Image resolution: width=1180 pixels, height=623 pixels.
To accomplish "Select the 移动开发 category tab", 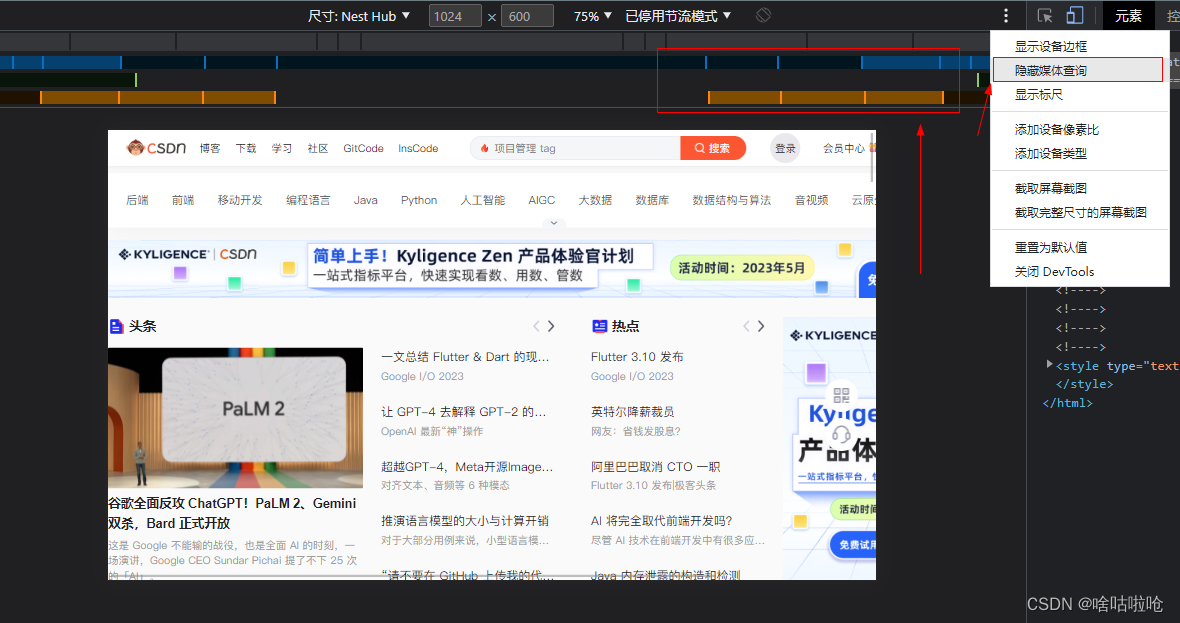I will click(x=240, y=200).
